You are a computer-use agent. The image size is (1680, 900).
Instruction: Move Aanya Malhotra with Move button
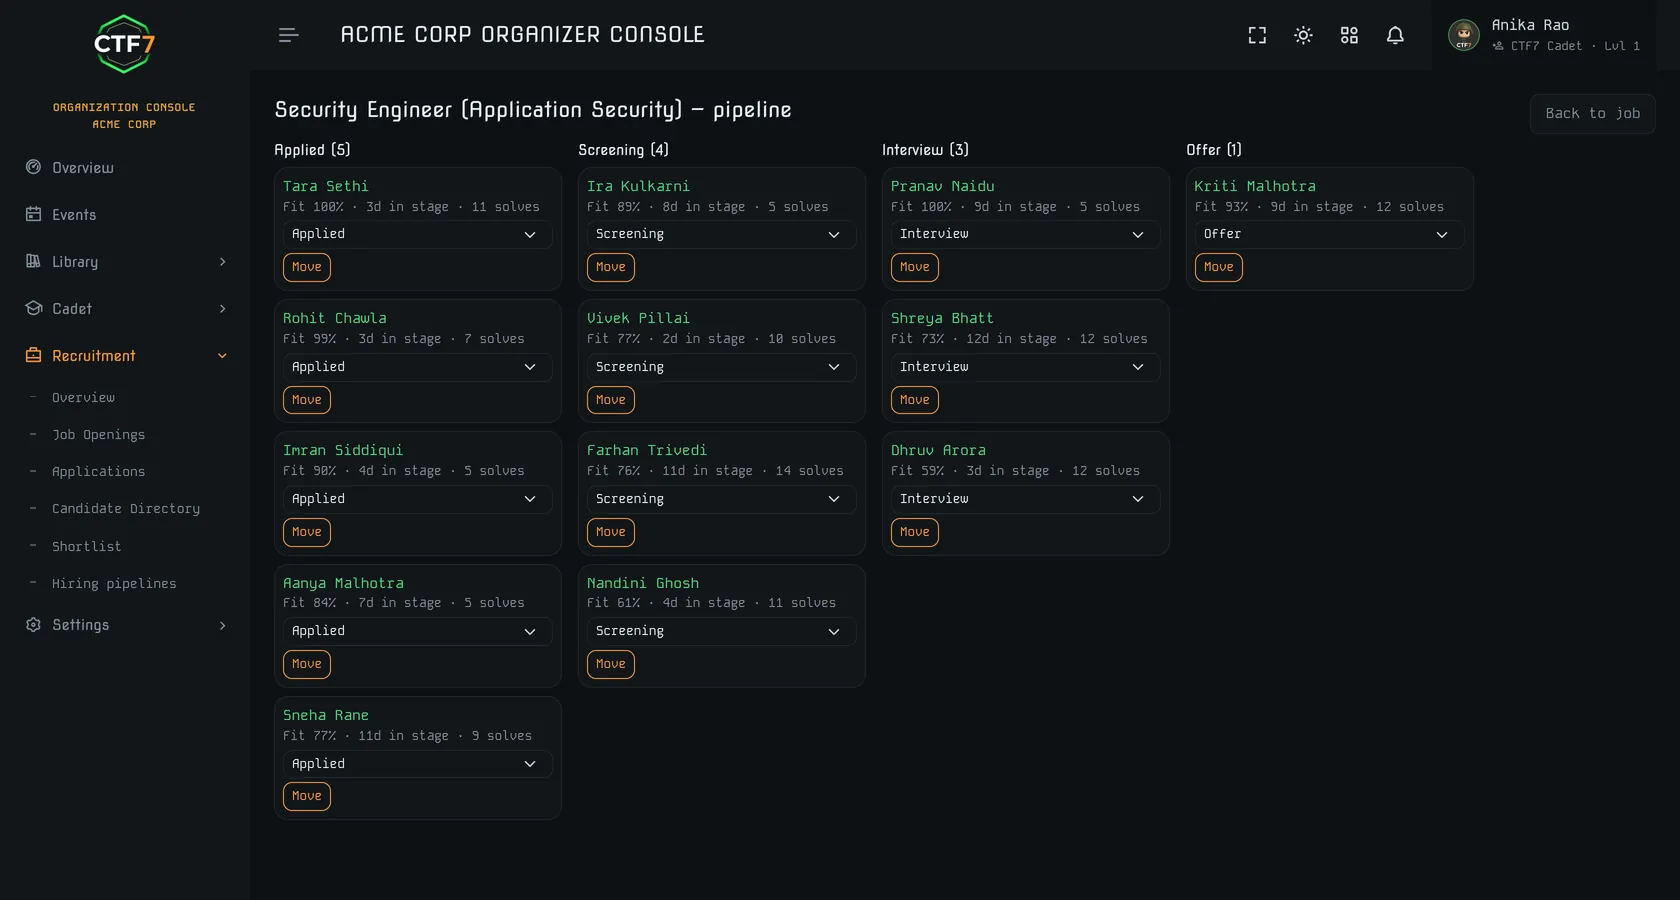(307, 664)
